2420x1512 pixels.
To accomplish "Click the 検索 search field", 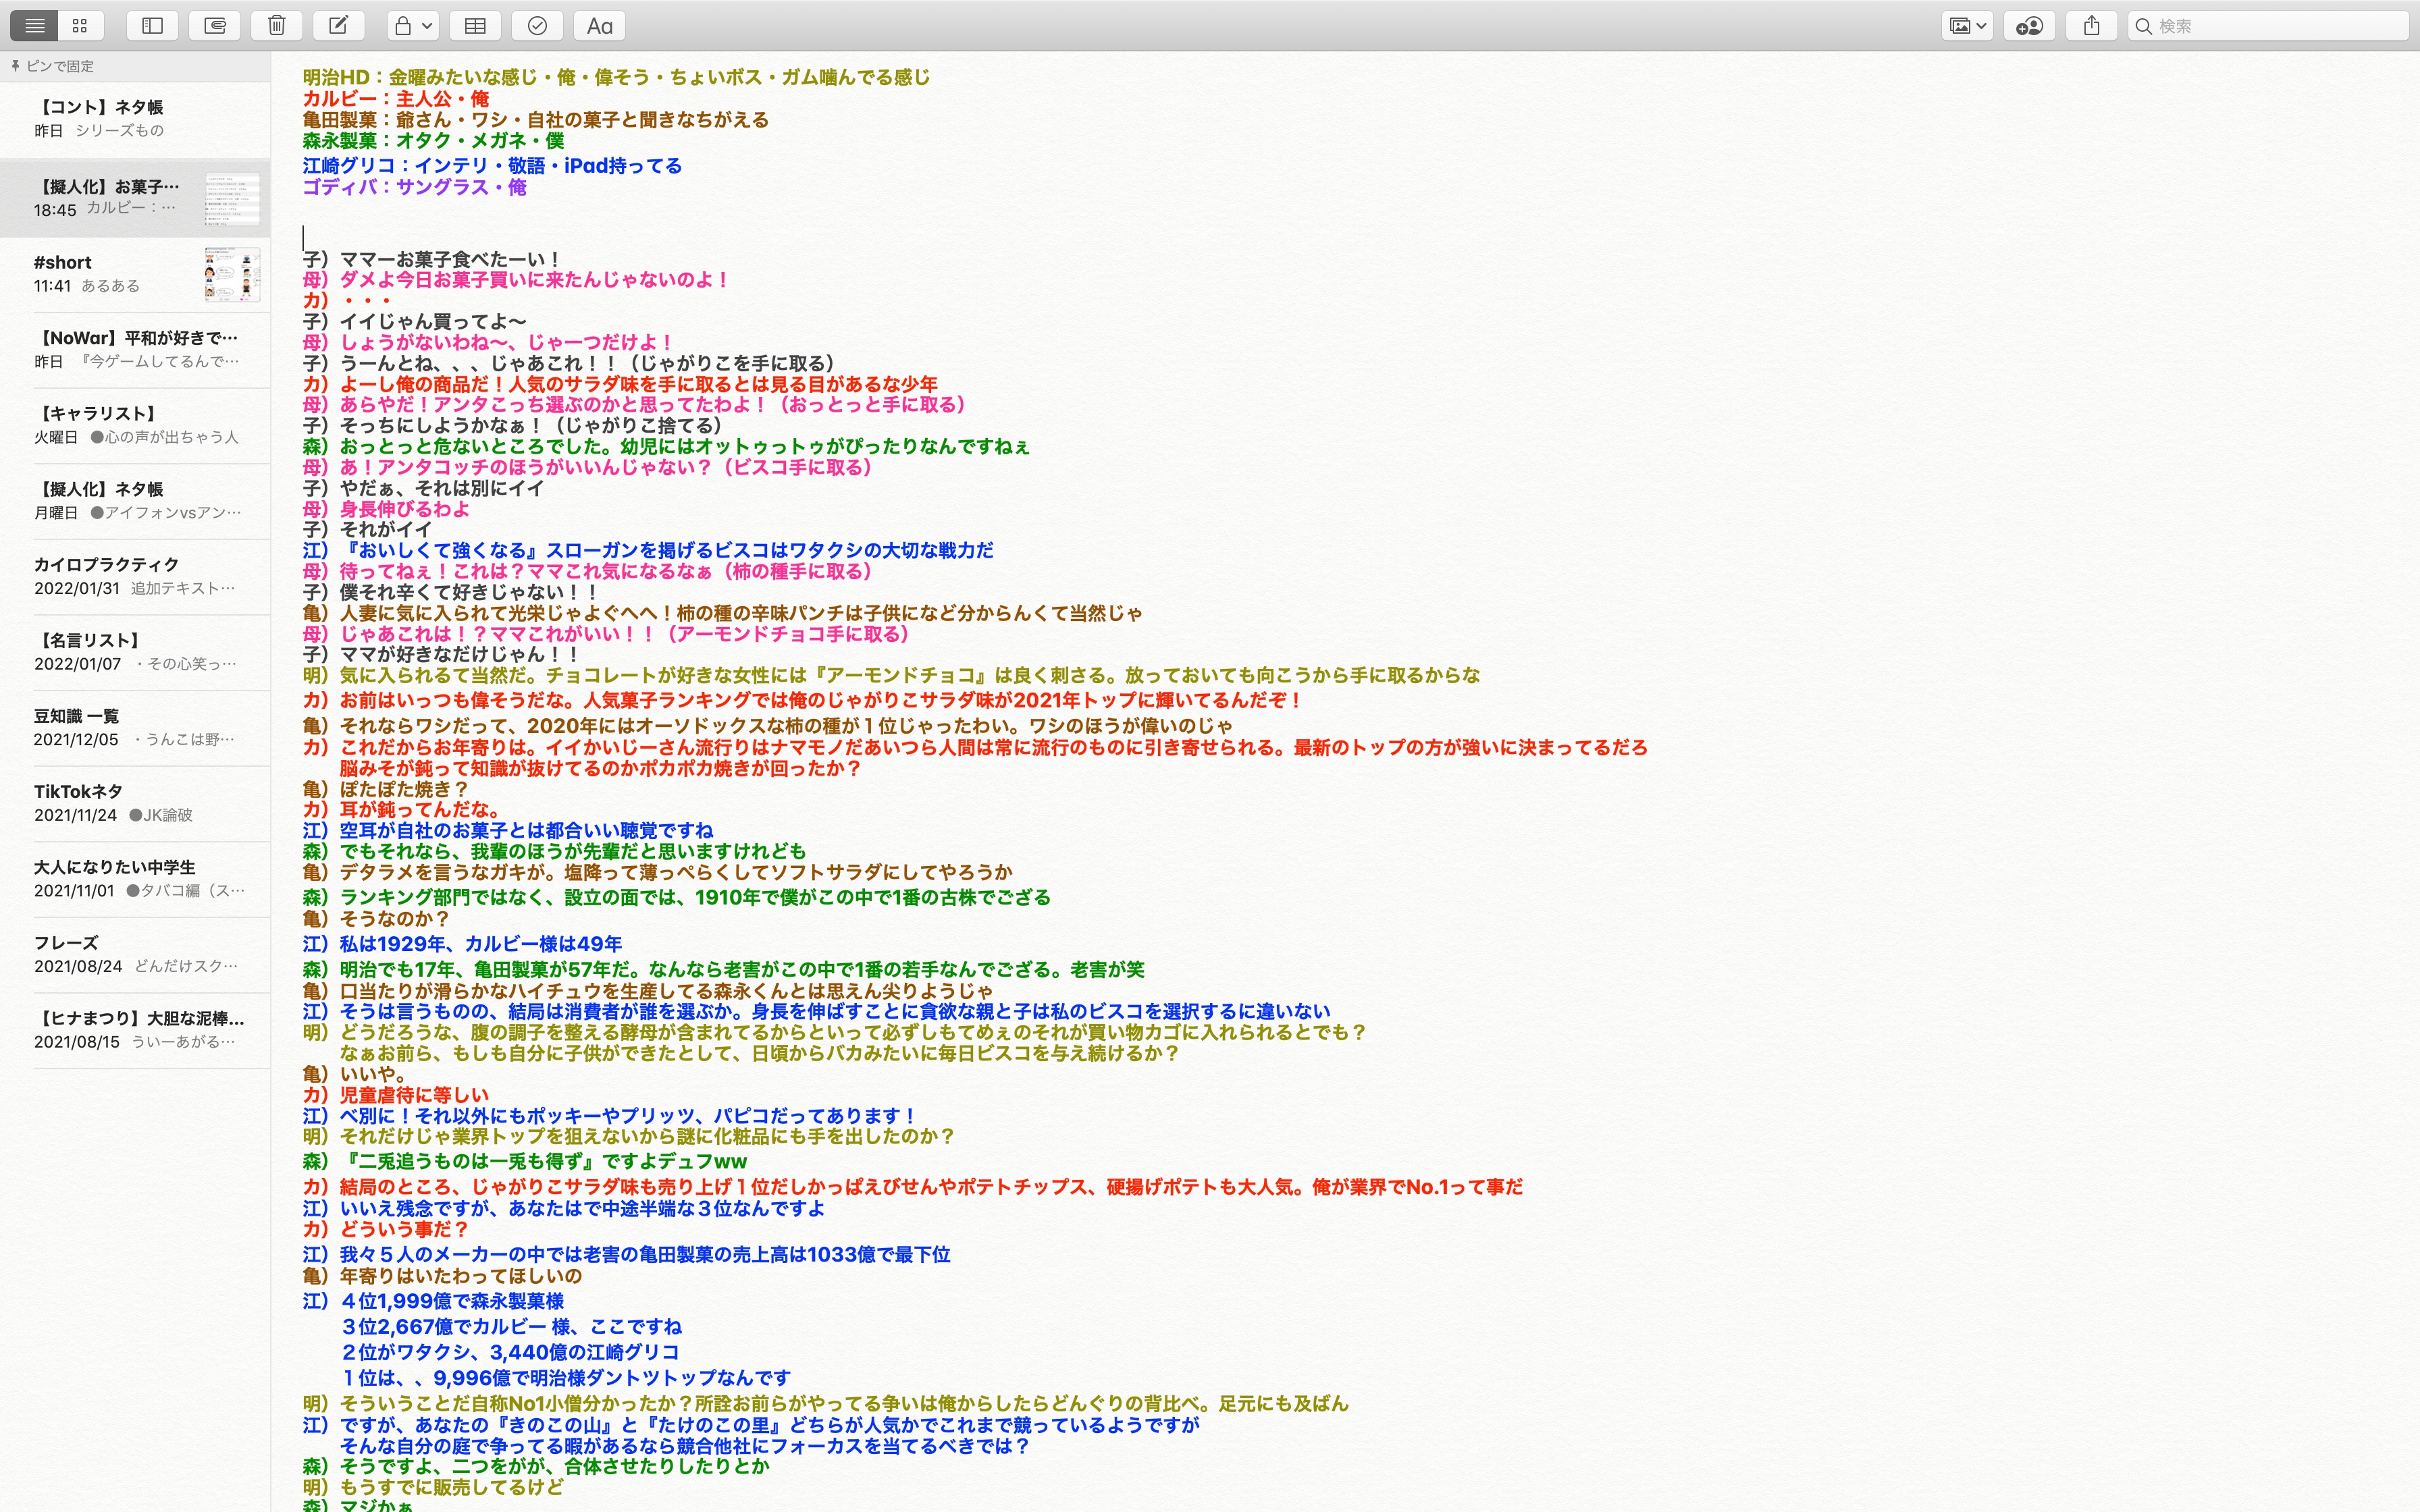I will (x=2268, y=26).
